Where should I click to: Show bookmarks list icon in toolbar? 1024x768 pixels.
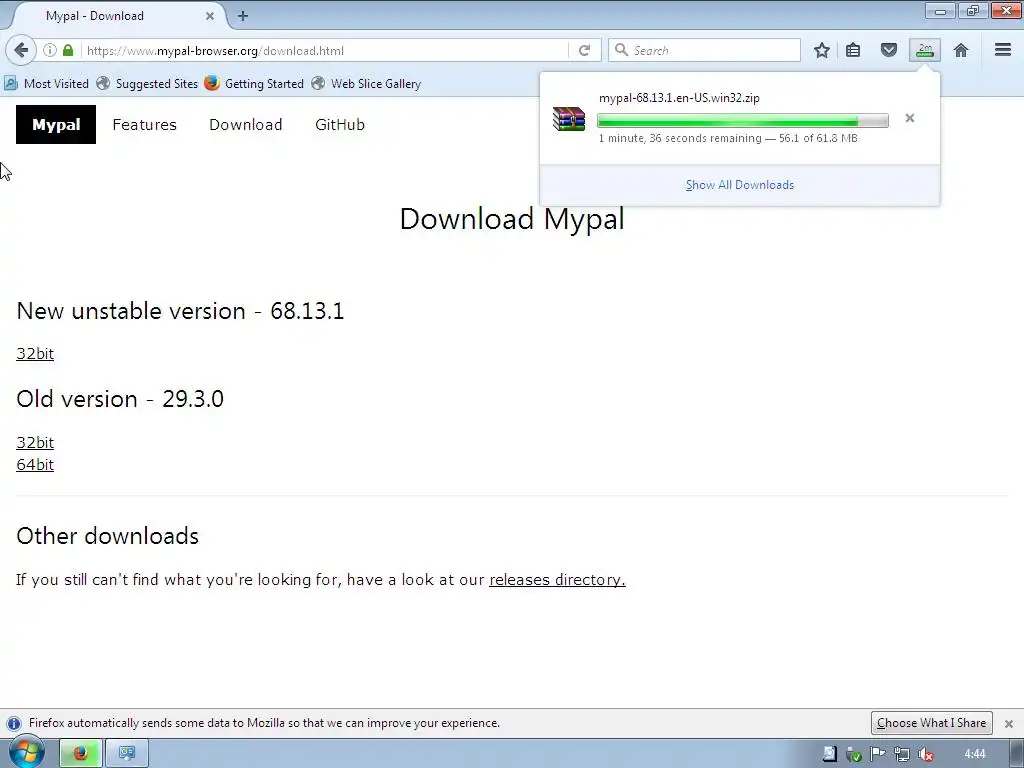click(x=853, y=50)
